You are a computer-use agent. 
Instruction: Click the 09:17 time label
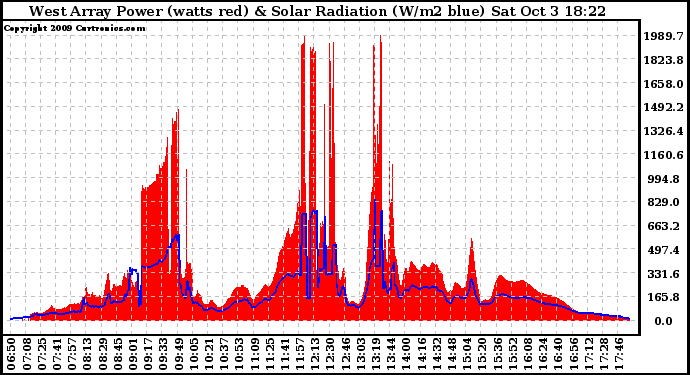tap(148, 354)
